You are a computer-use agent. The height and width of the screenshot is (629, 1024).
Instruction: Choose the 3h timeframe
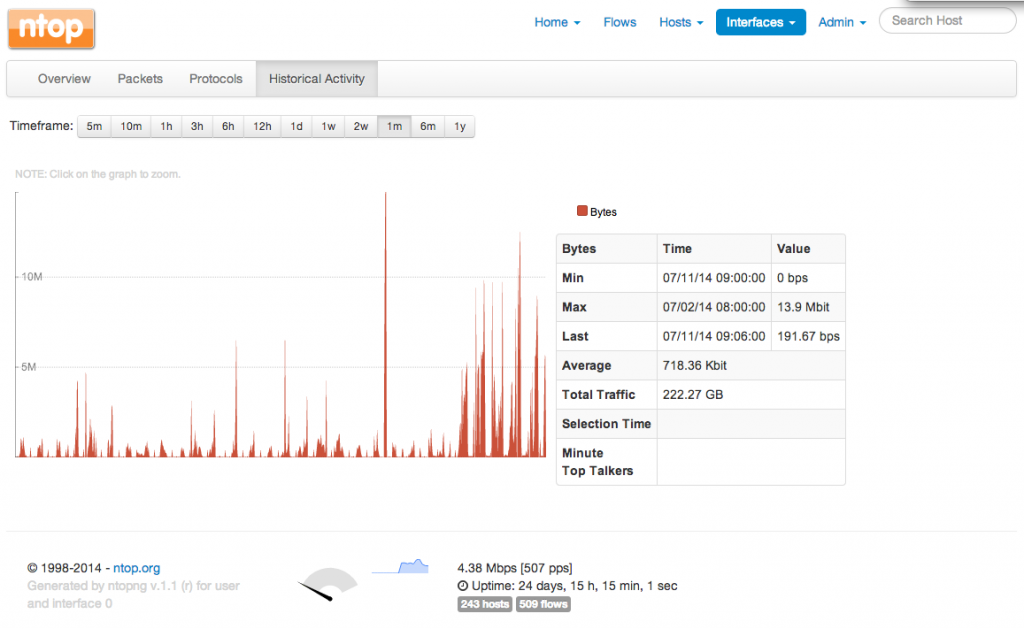[197, 126]
